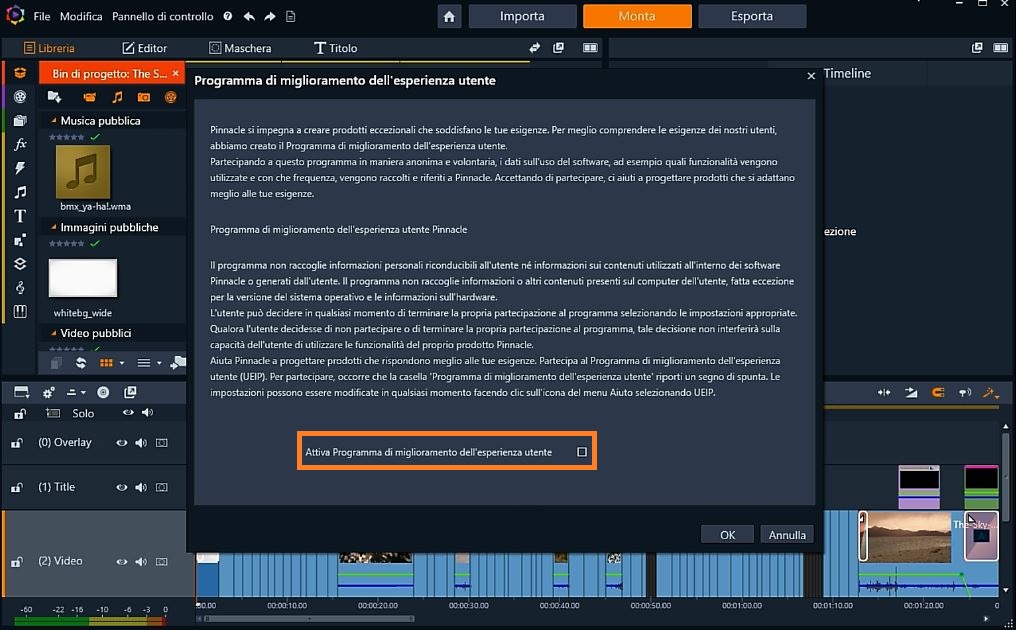Open the film reel media sidebar icon

(x=20, y=97)
